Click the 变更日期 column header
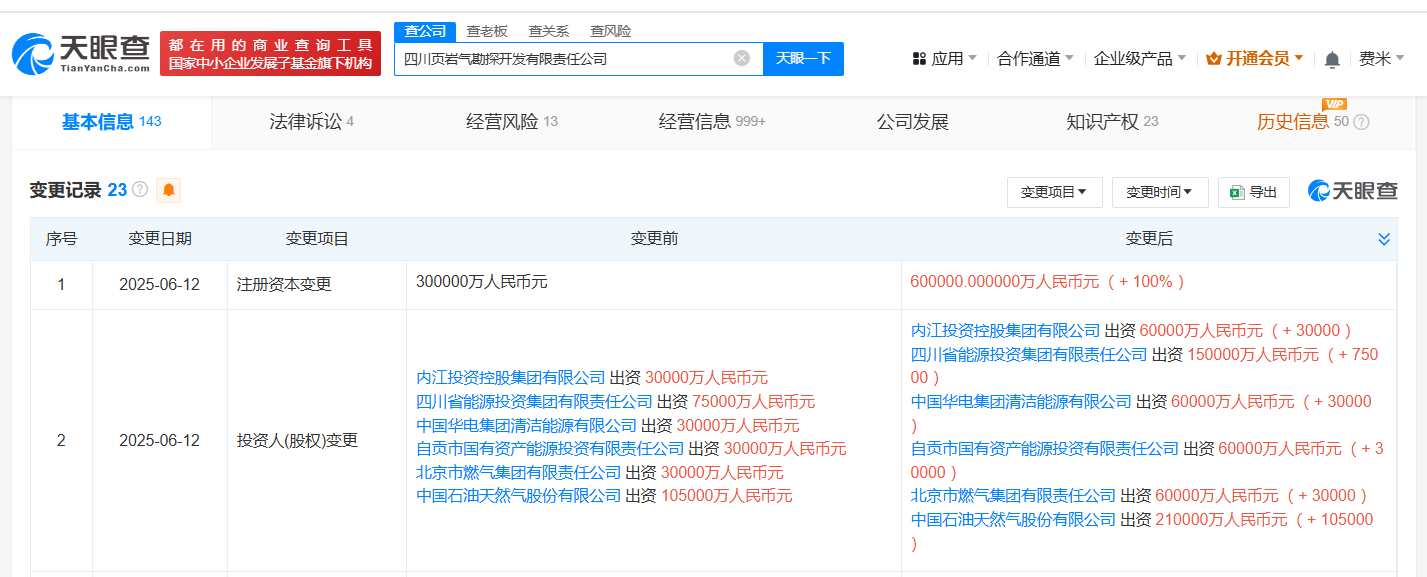 tap(160, 239)
